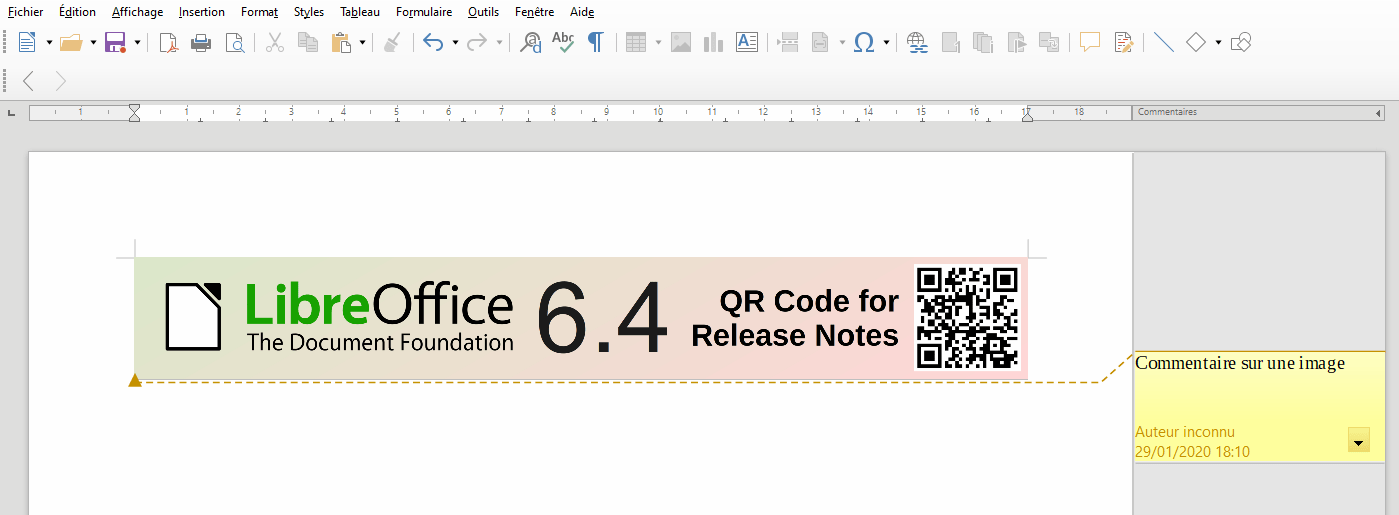This screenshot has width=1399, height=515.
Task: Expand the Save dropdown arrow
Action: [x=137, y=42]
